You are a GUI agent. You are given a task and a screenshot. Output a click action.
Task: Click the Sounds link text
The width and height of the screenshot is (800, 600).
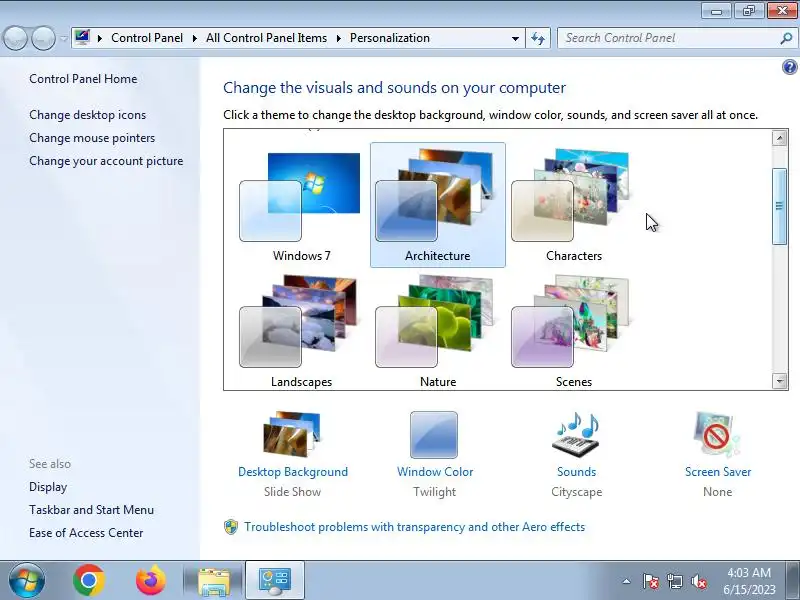pyautogui.click(x=577, y=472)
